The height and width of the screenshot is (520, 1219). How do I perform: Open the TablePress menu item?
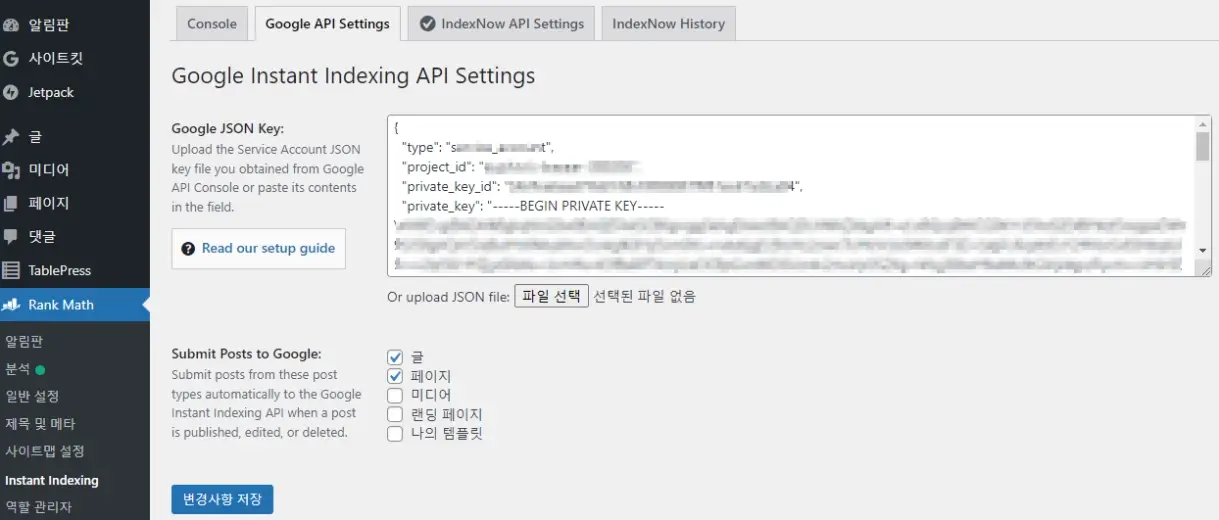(x=75, y=270)
